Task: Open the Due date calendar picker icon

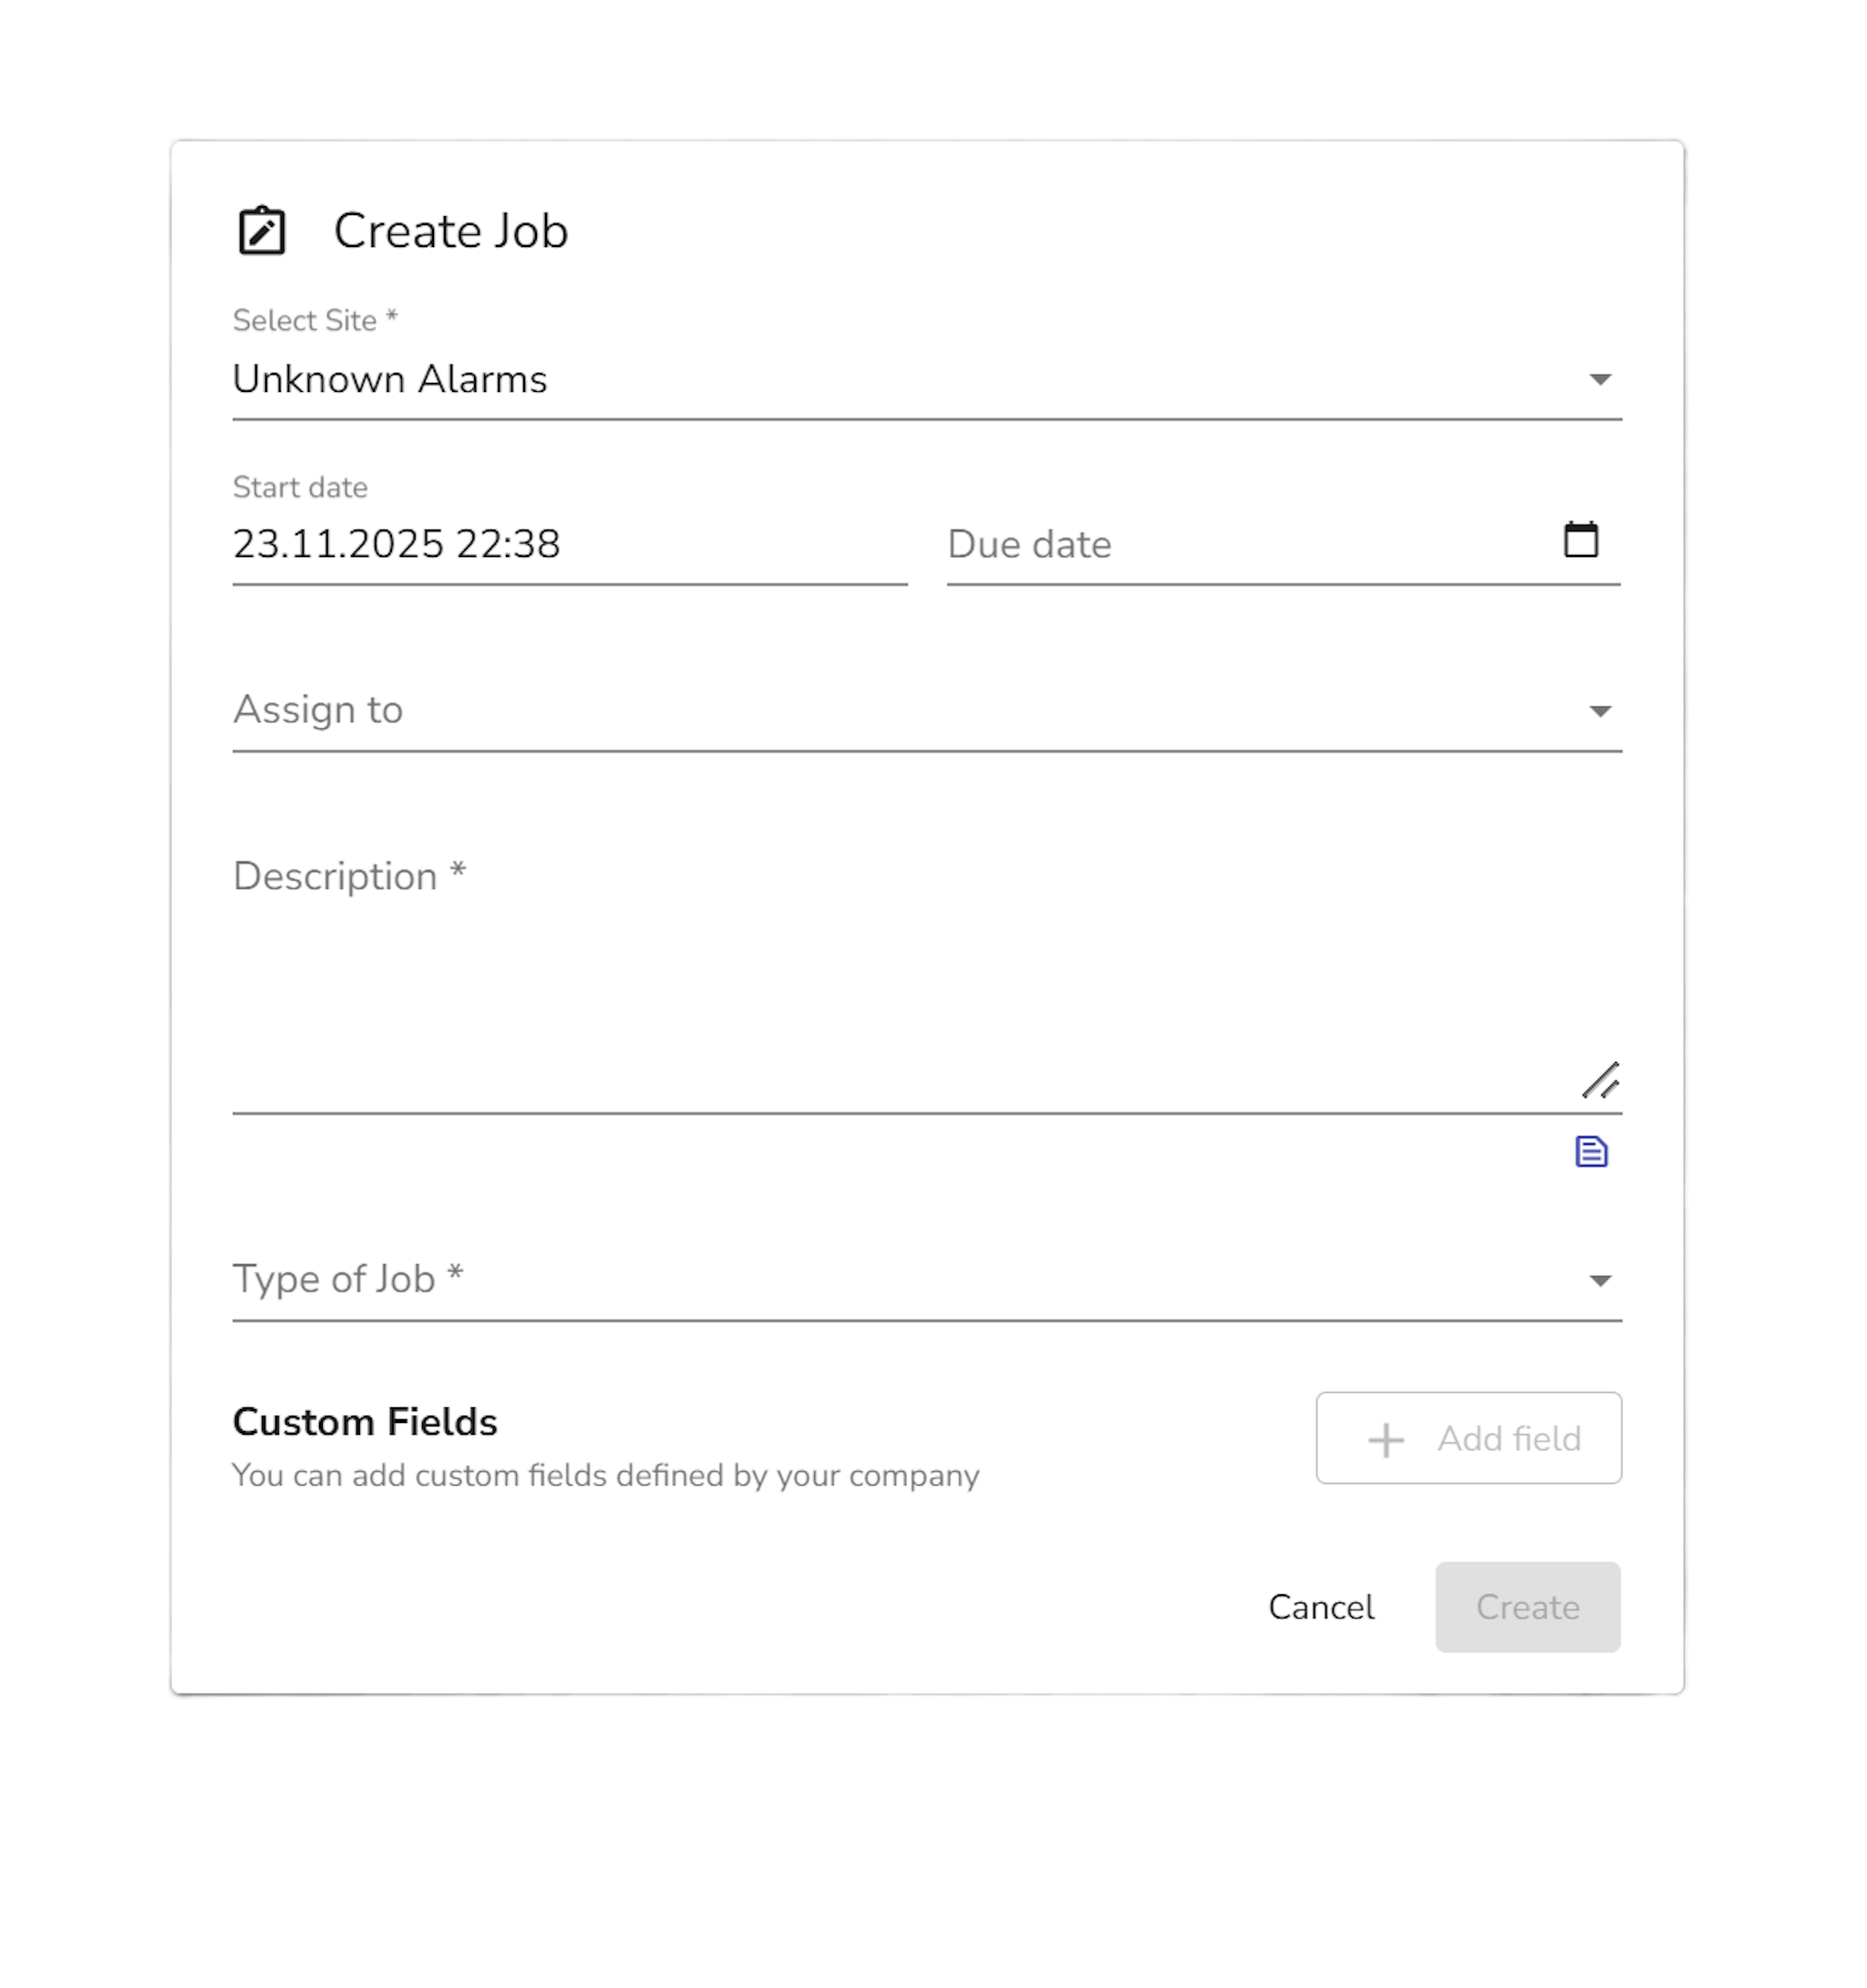Action: tap(1580, 540)
